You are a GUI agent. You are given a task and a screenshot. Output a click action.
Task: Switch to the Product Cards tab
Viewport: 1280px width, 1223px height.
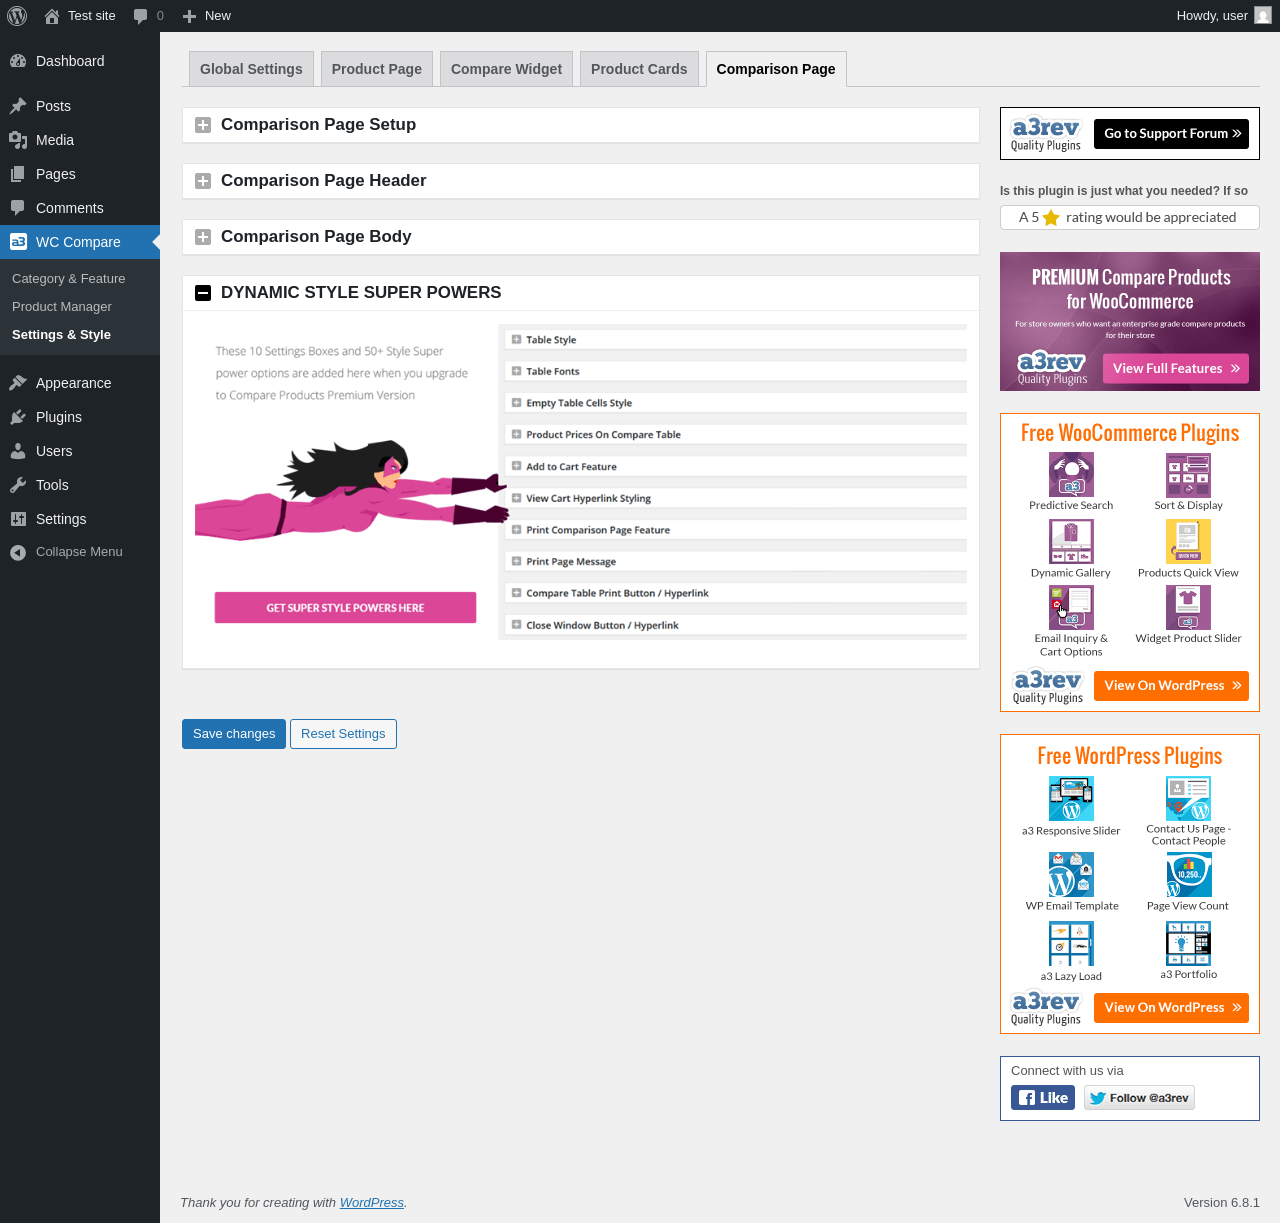639,69
